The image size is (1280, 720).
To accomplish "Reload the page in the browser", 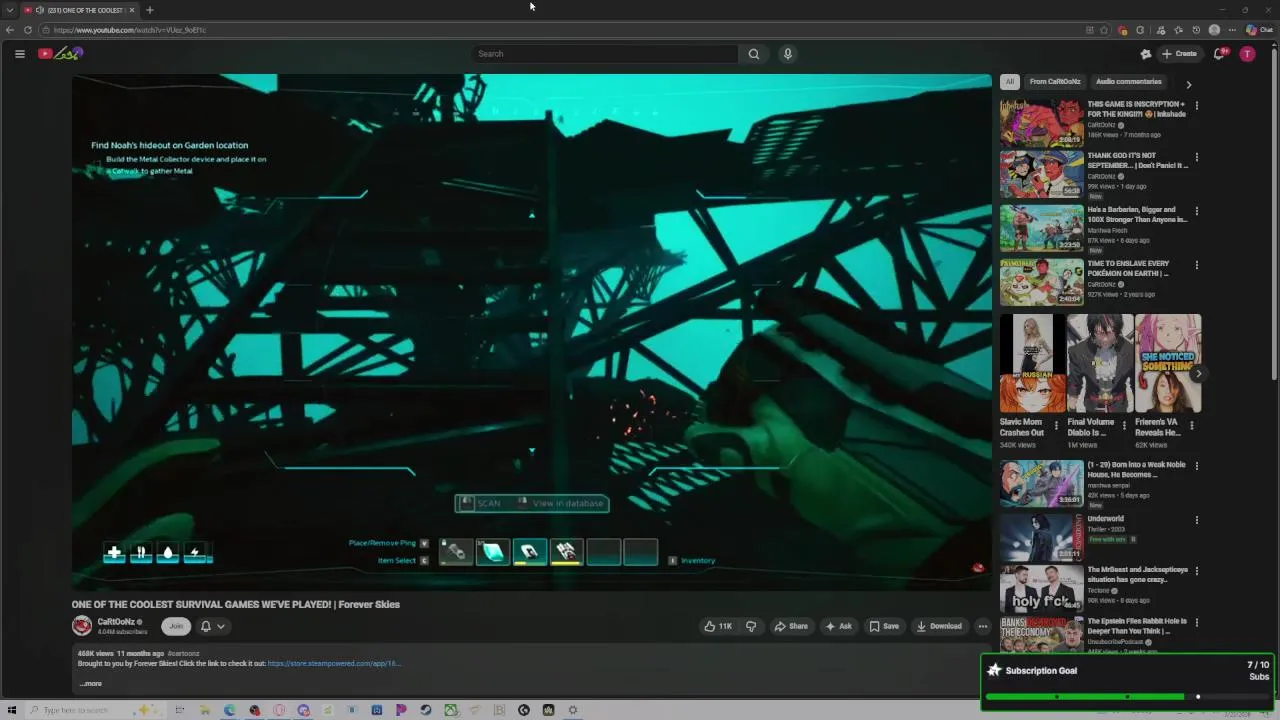I will [x=28, y=30].
